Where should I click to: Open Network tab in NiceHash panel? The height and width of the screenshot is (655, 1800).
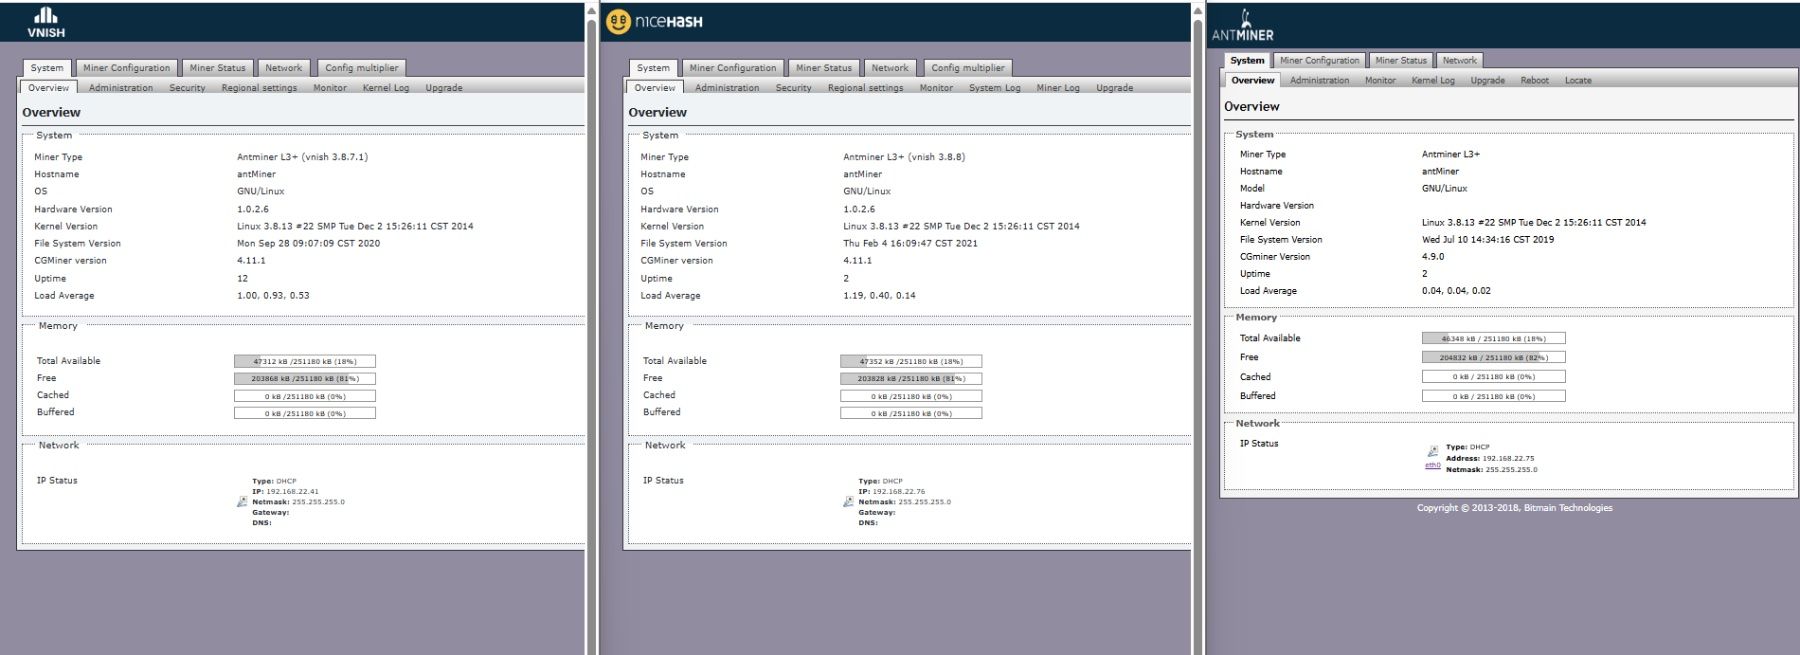(890, 68)
